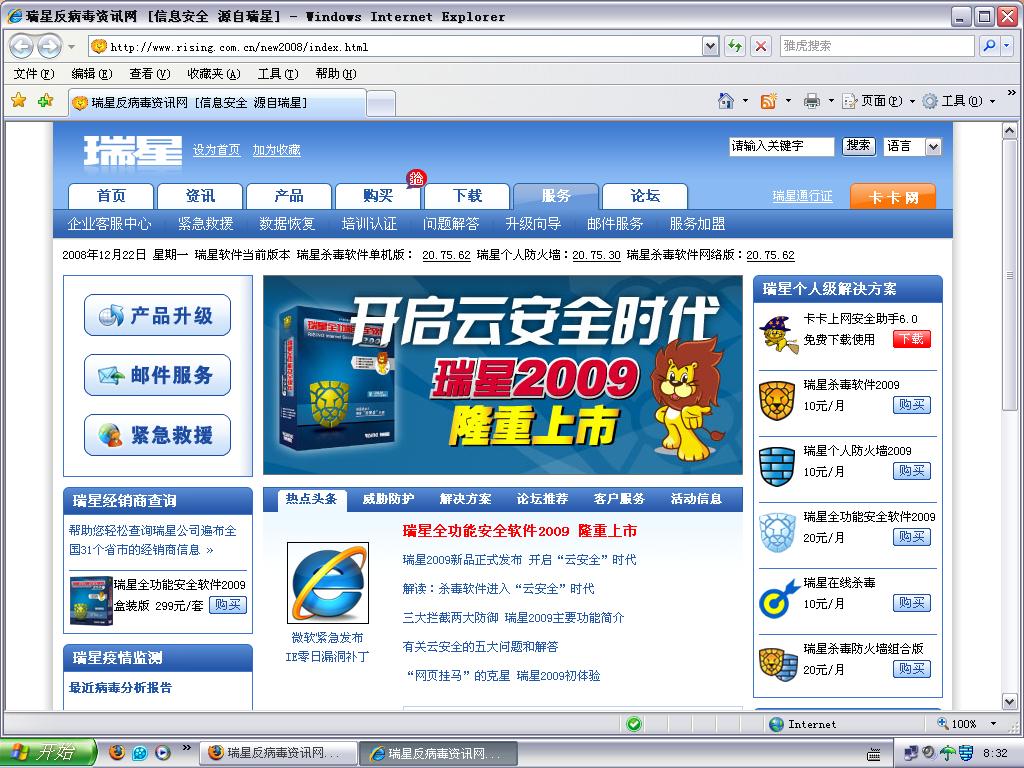Switch to the 下载 site tab
The height and width of the screenshot is (768, 1024).
(x=467, y=196)
